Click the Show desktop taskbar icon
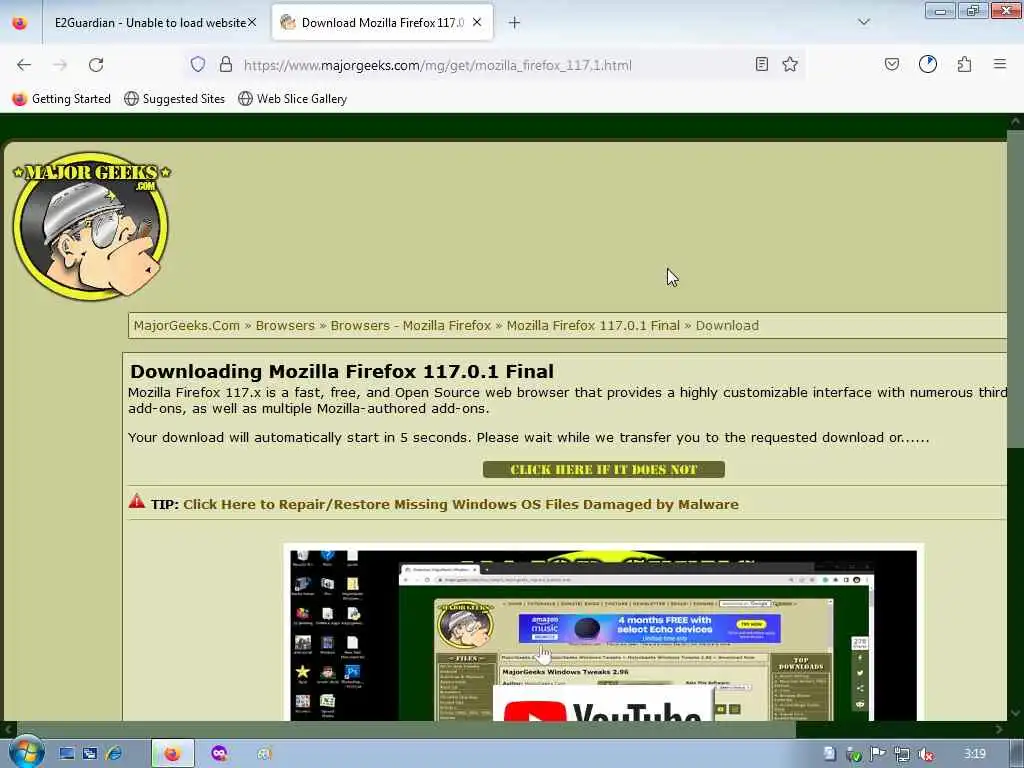 tap(67, 754)
